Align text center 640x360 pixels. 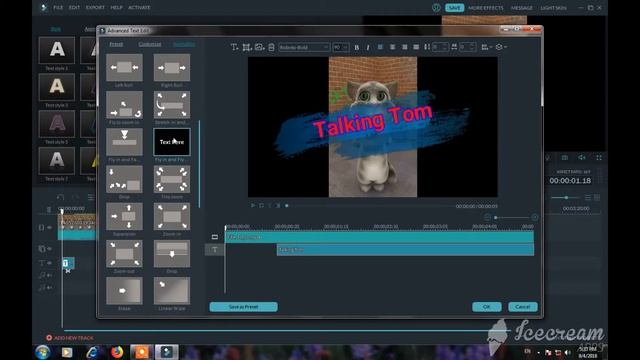tap(392, 47)
